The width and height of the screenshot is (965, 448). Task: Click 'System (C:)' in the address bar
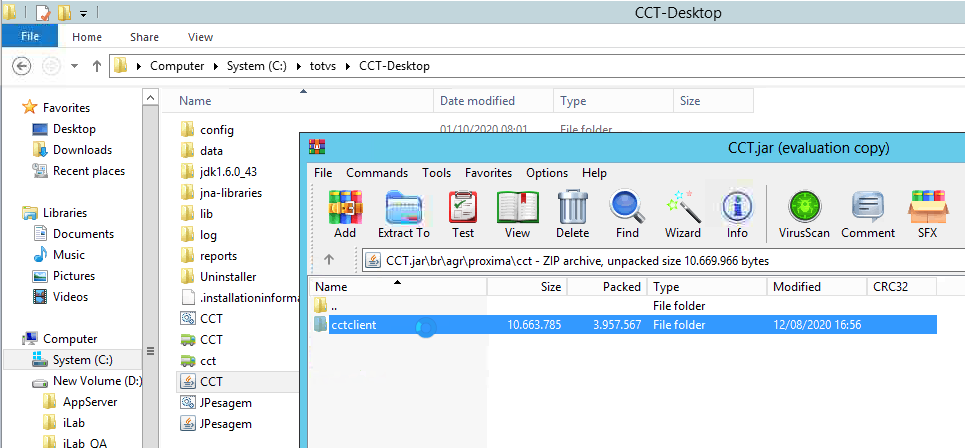(257, 66)
